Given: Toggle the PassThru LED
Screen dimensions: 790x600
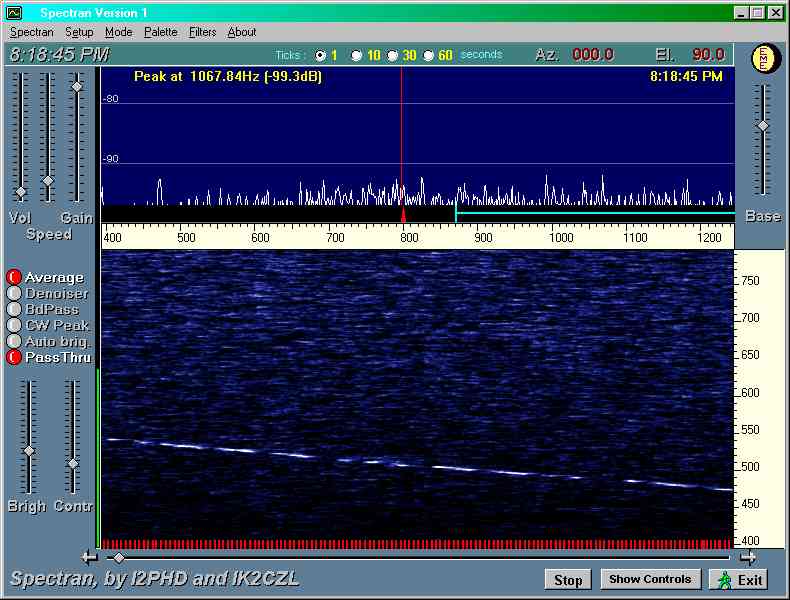Looking at the screenshot, I should 14,358.
